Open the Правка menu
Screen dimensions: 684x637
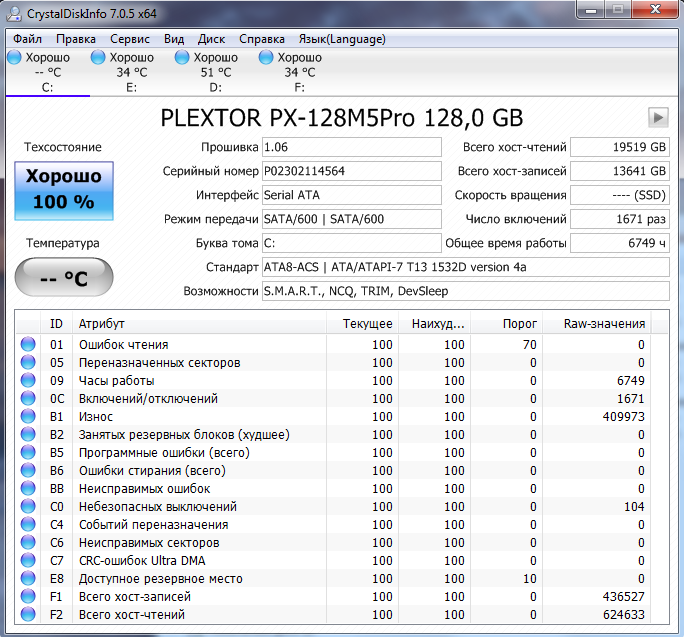pos(76,39)
